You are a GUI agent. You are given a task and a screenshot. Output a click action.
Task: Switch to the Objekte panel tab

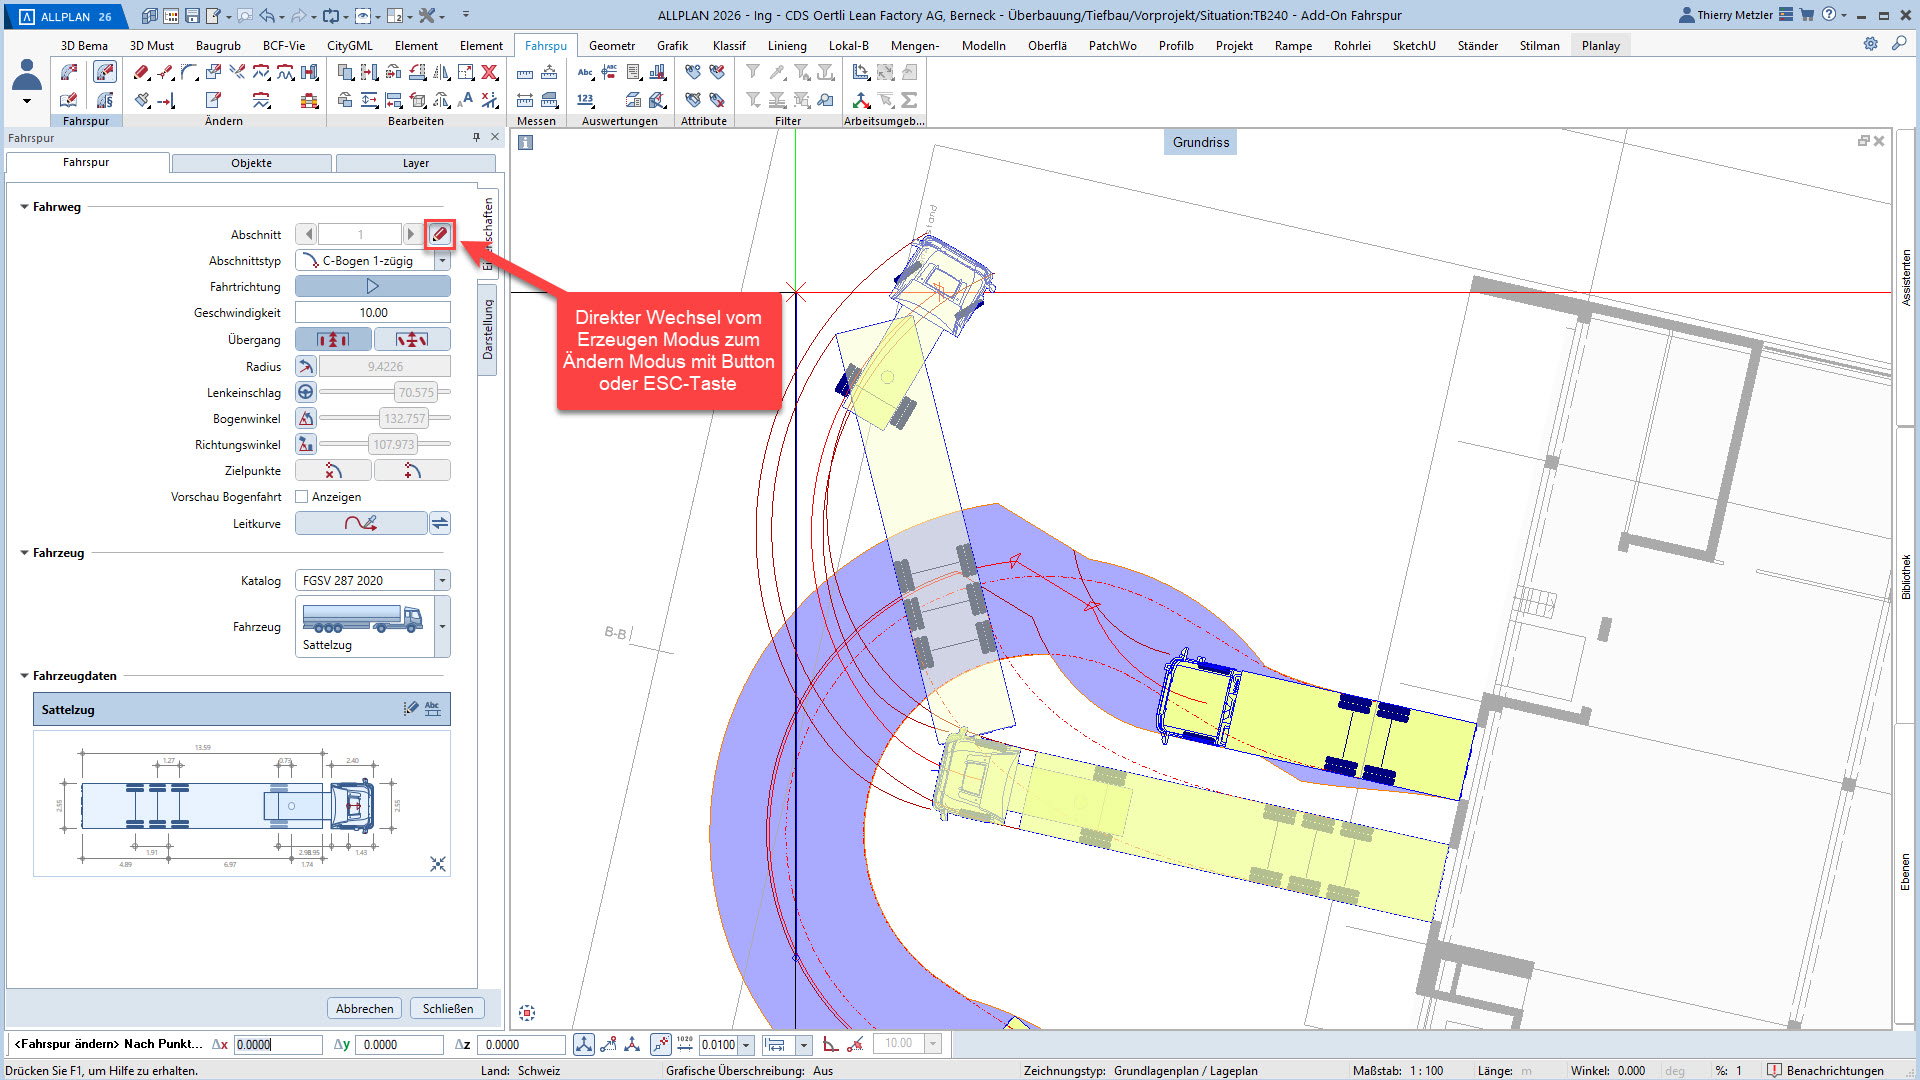251,163
